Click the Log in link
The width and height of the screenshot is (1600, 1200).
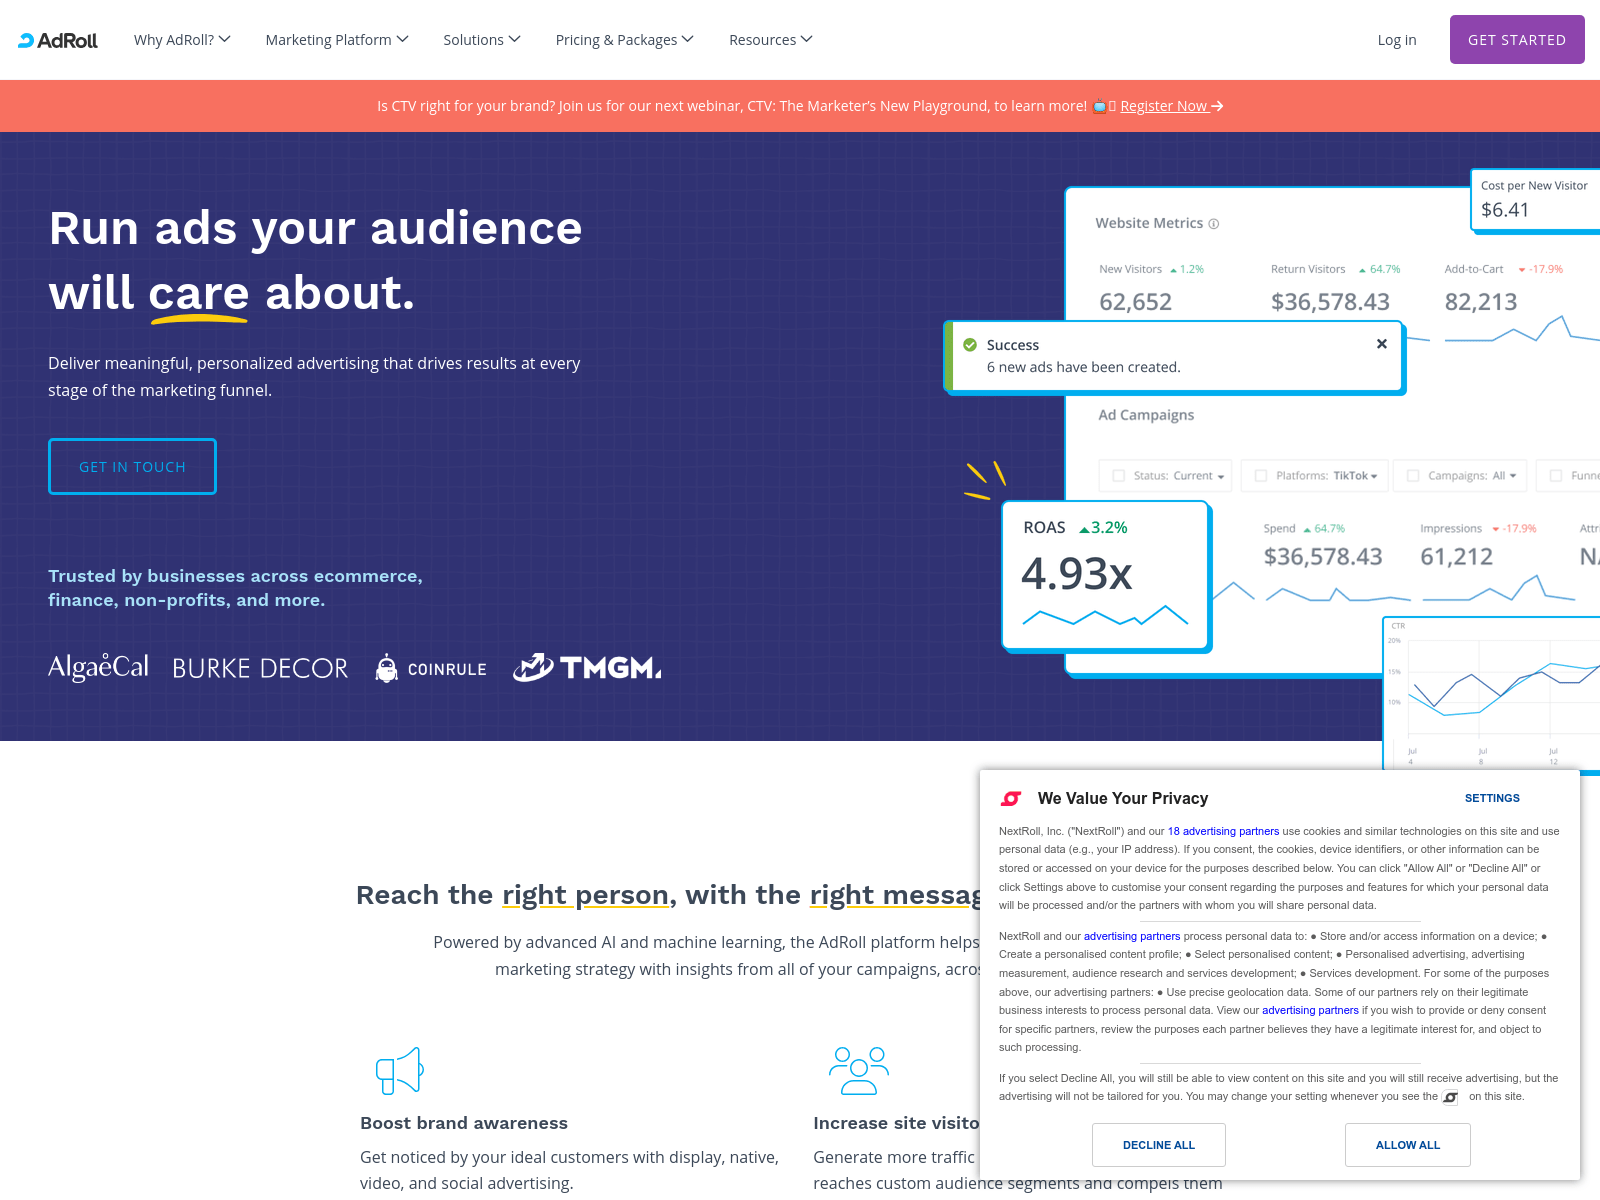pyautogui.click(x=1397, y=40)
